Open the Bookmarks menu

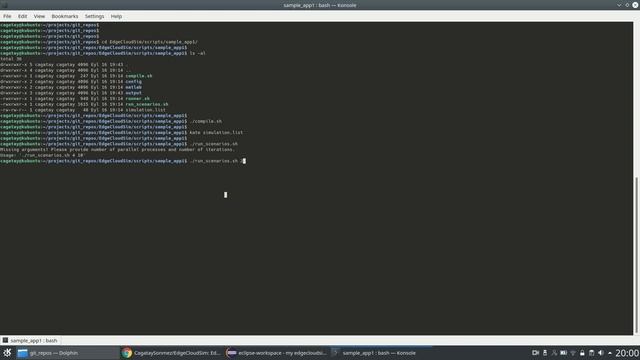pos(64,16)
